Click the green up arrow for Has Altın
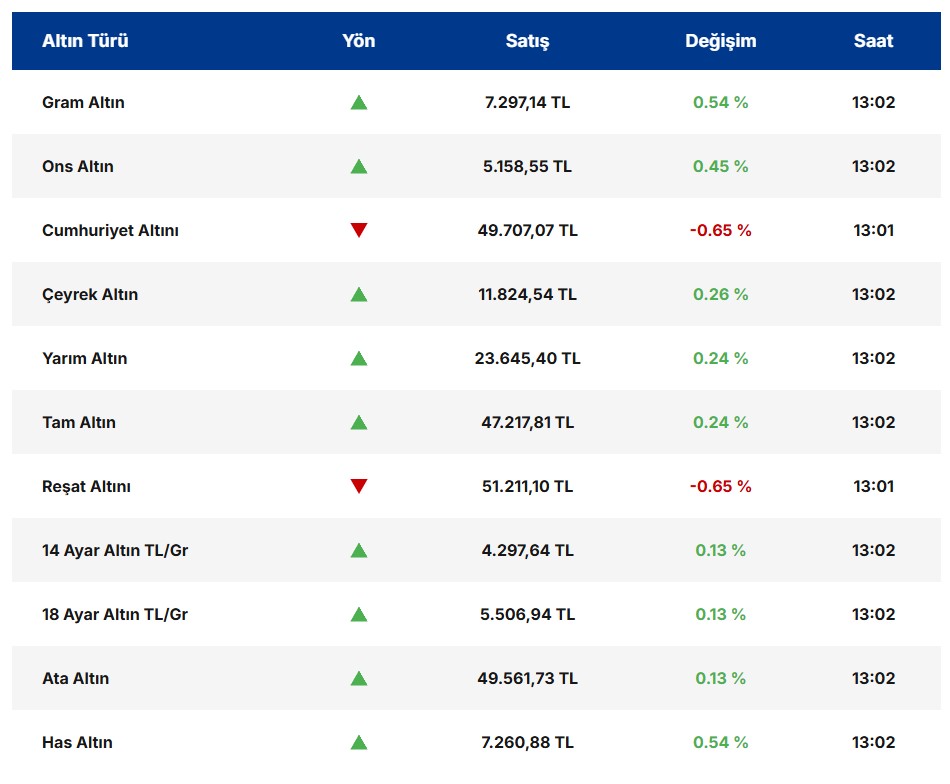This screenshot has height=784, width=950. (359, 742)
